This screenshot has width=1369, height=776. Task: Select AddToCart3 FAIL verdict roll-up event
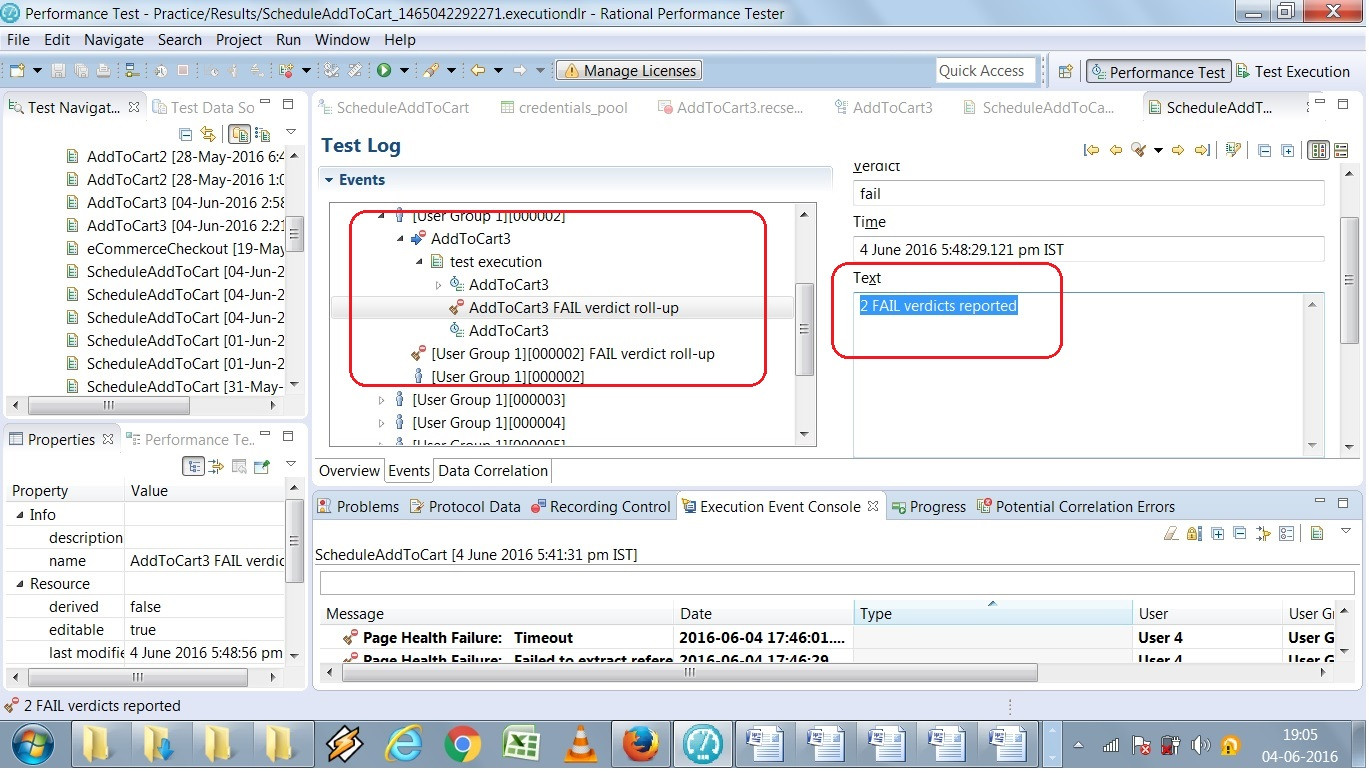pyautogui.click(x=573, y=308)
